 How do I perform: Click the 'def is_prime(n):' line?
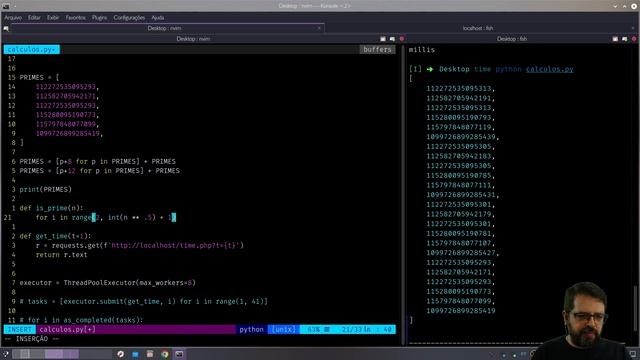coord(51,208)
